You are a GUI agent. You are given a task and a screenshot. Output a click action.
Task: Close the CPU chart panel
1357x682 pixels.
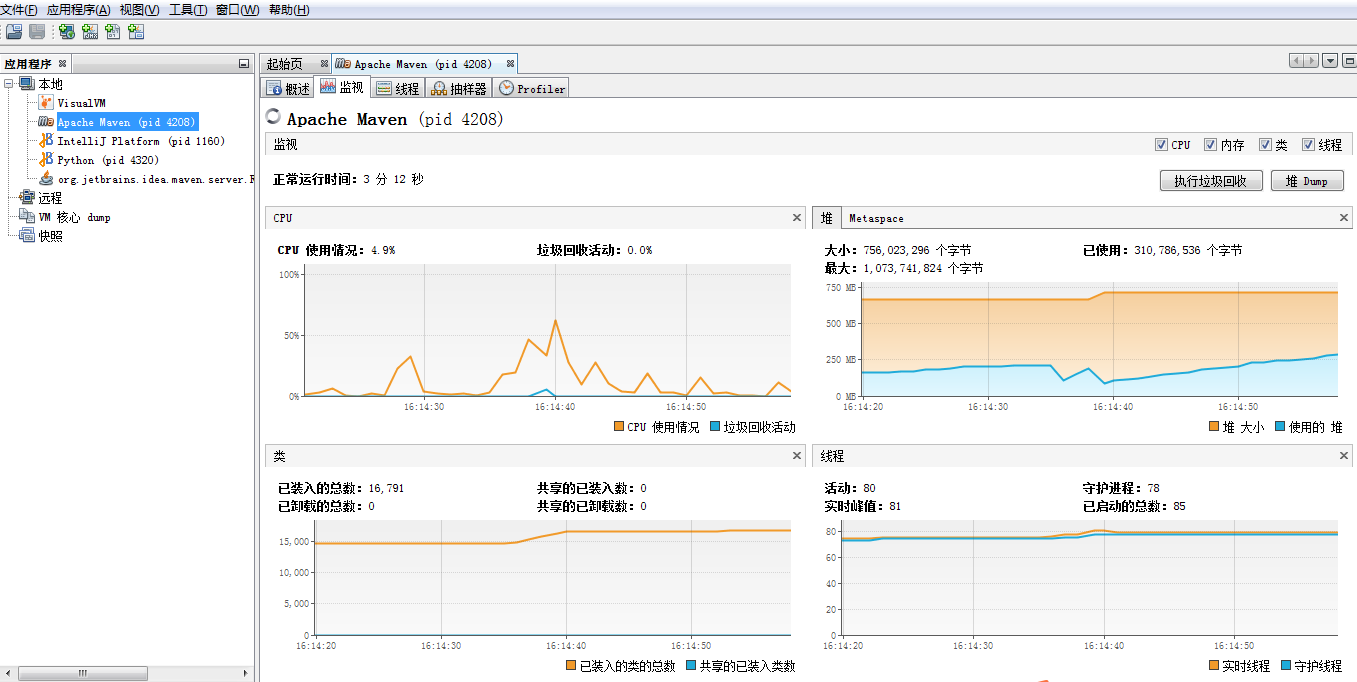[x=797, y=217]
